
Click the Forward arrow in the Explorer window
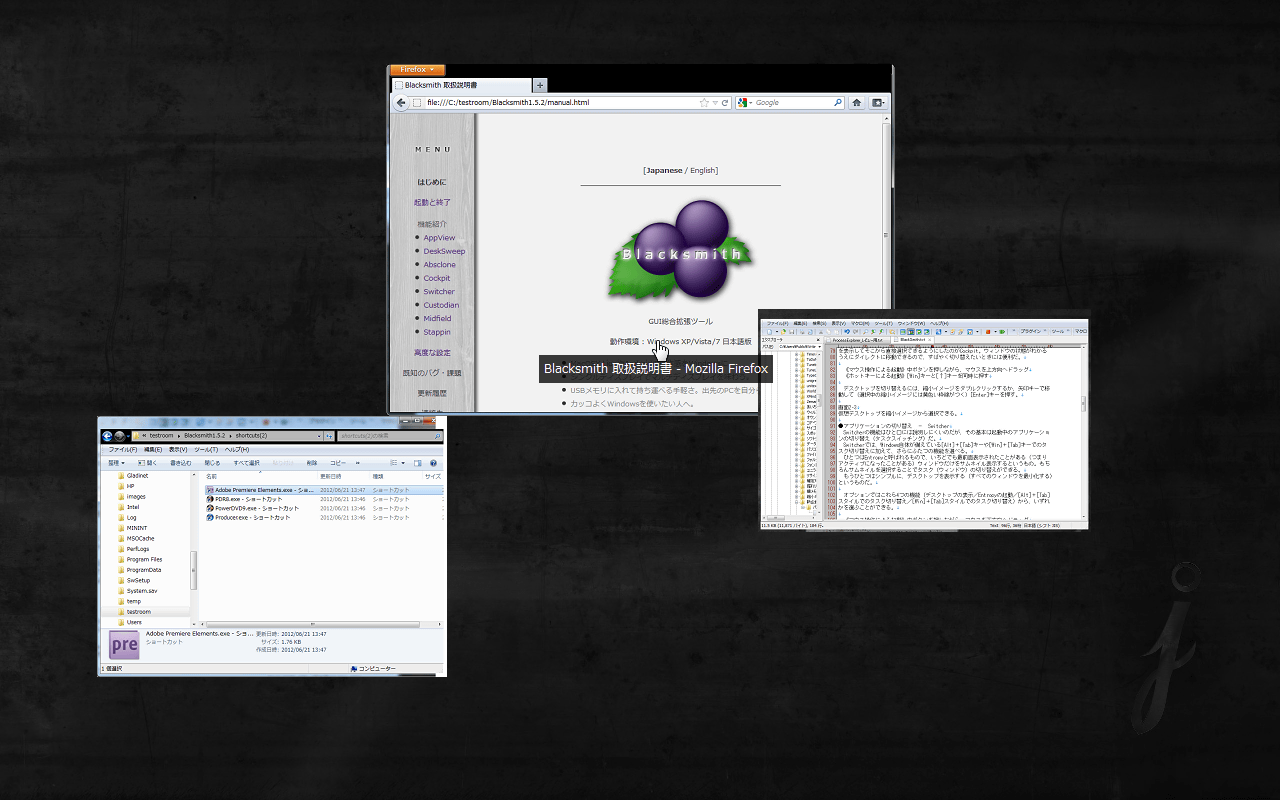point(119,436)
